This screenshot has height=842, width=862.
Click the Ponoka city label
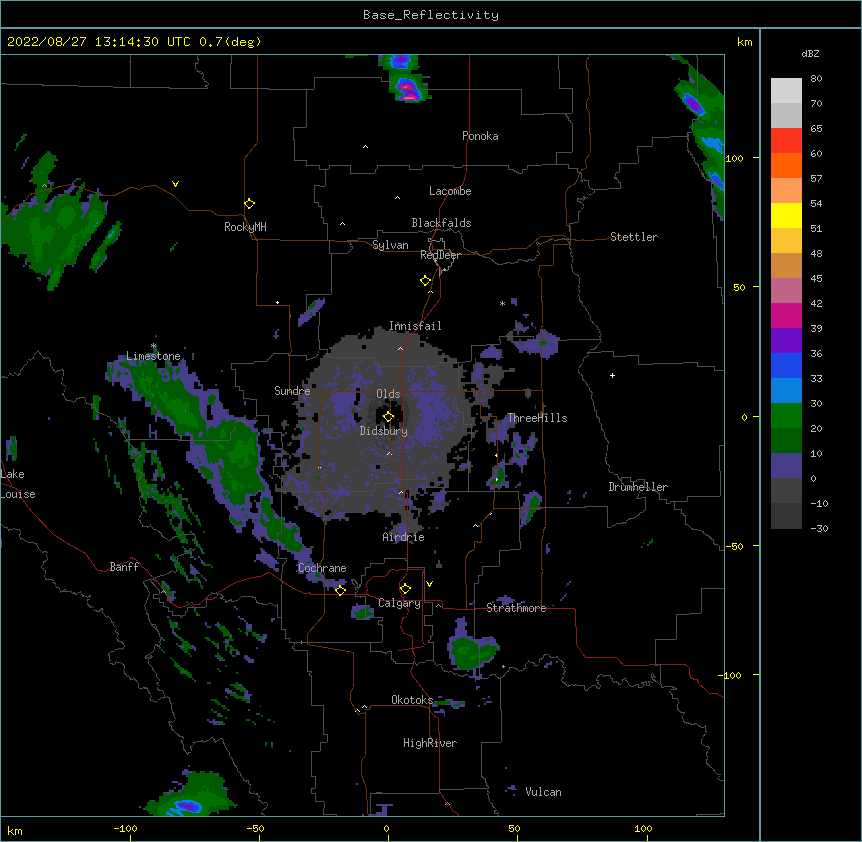[x=480, y=136]
